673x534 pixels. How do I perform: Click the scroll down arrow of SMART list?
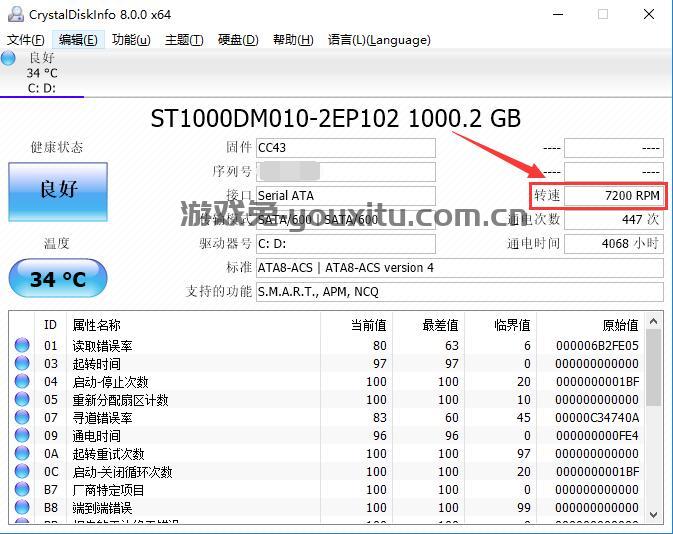[x=654, y=514]
